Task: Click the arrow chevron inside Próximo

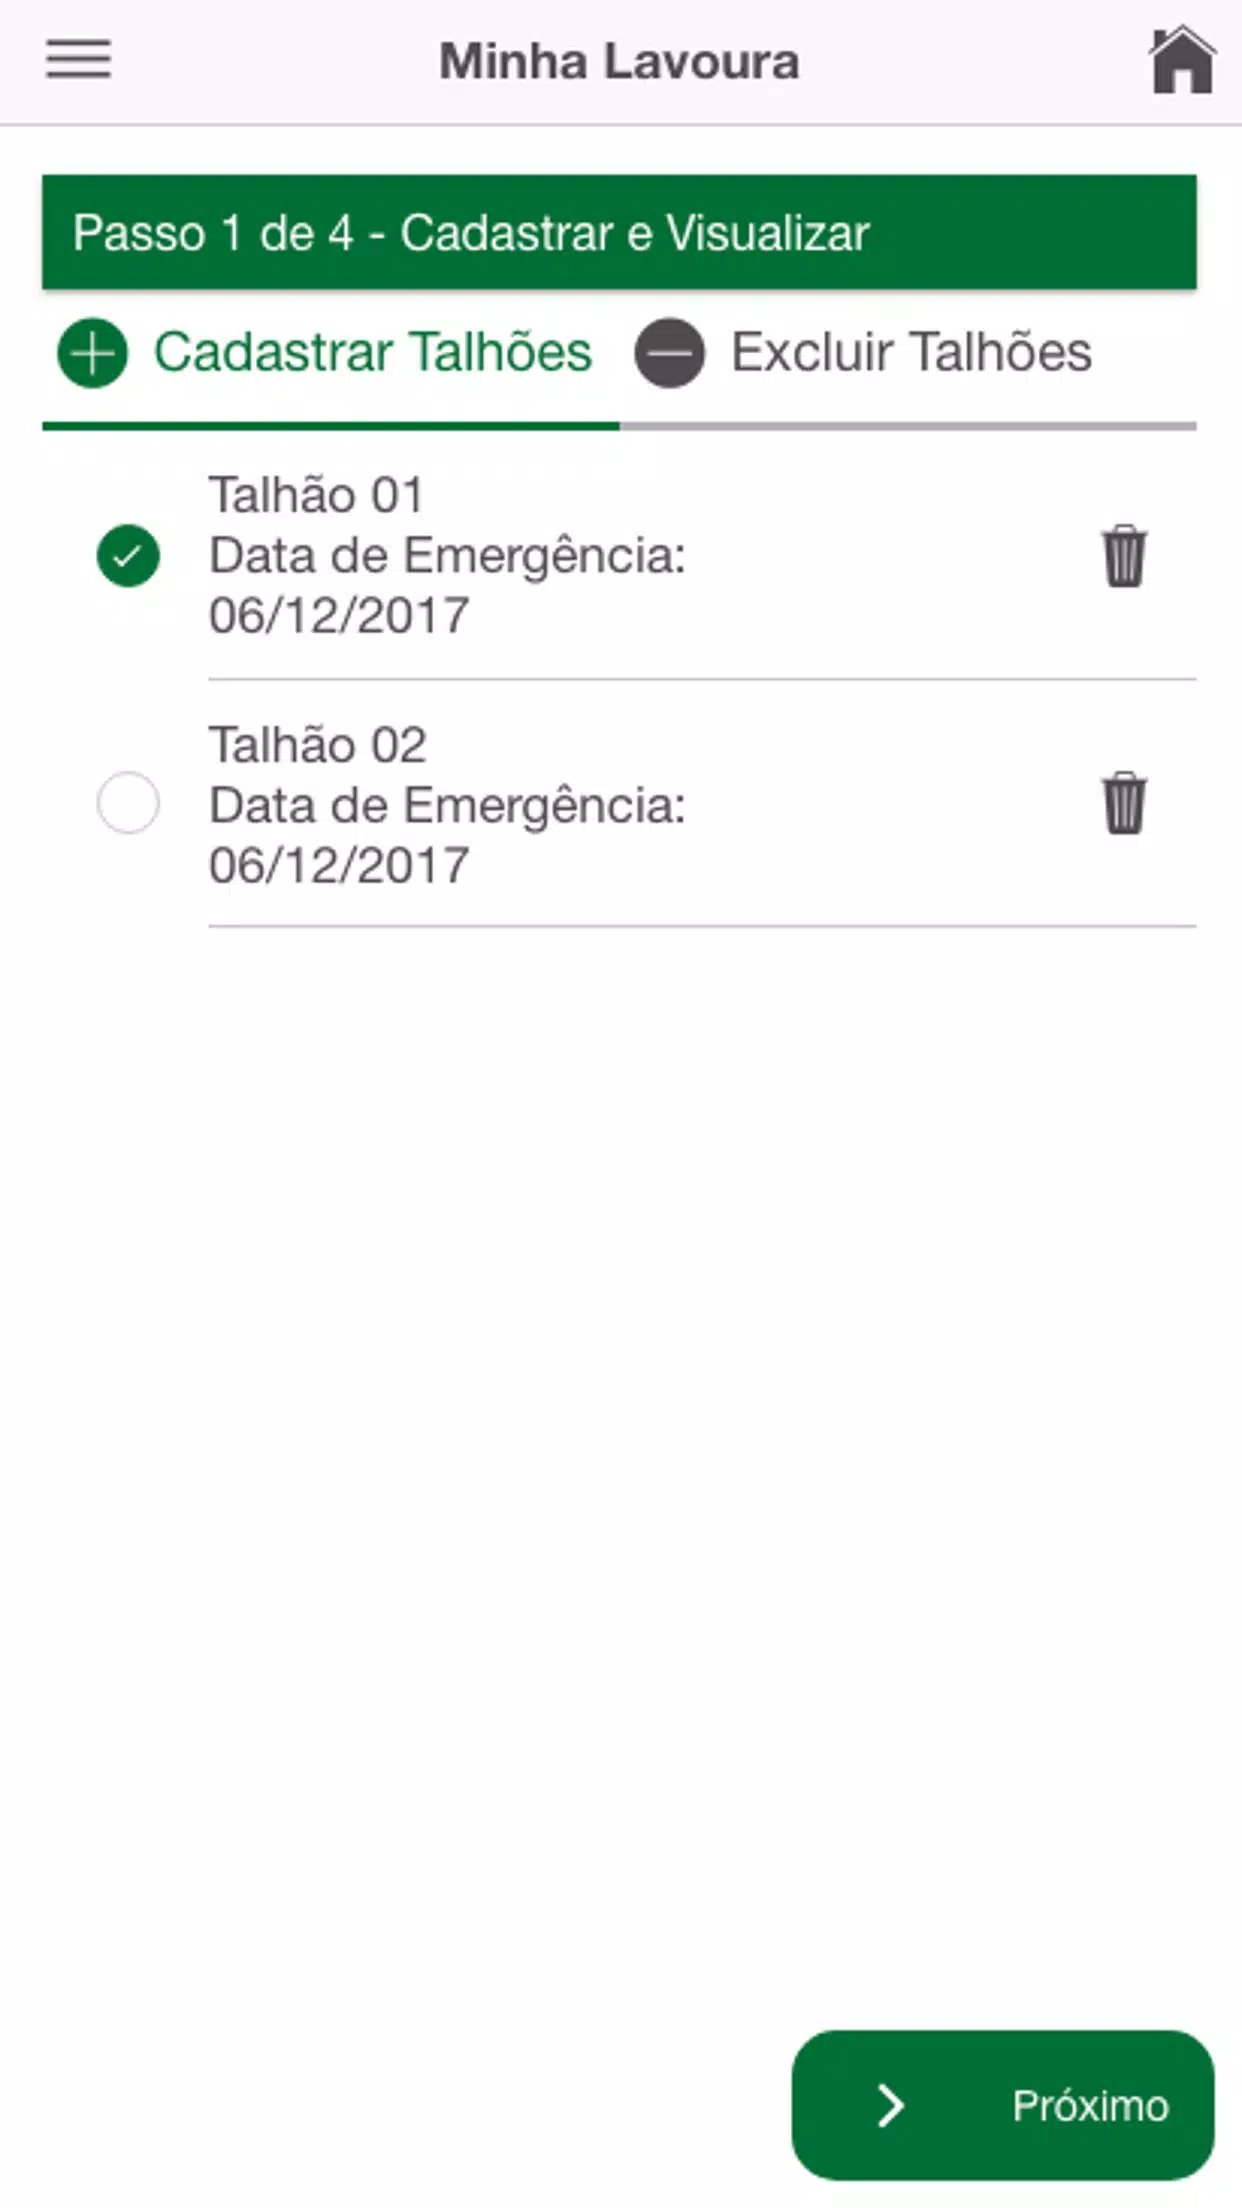Action: tap(890, 2105)
